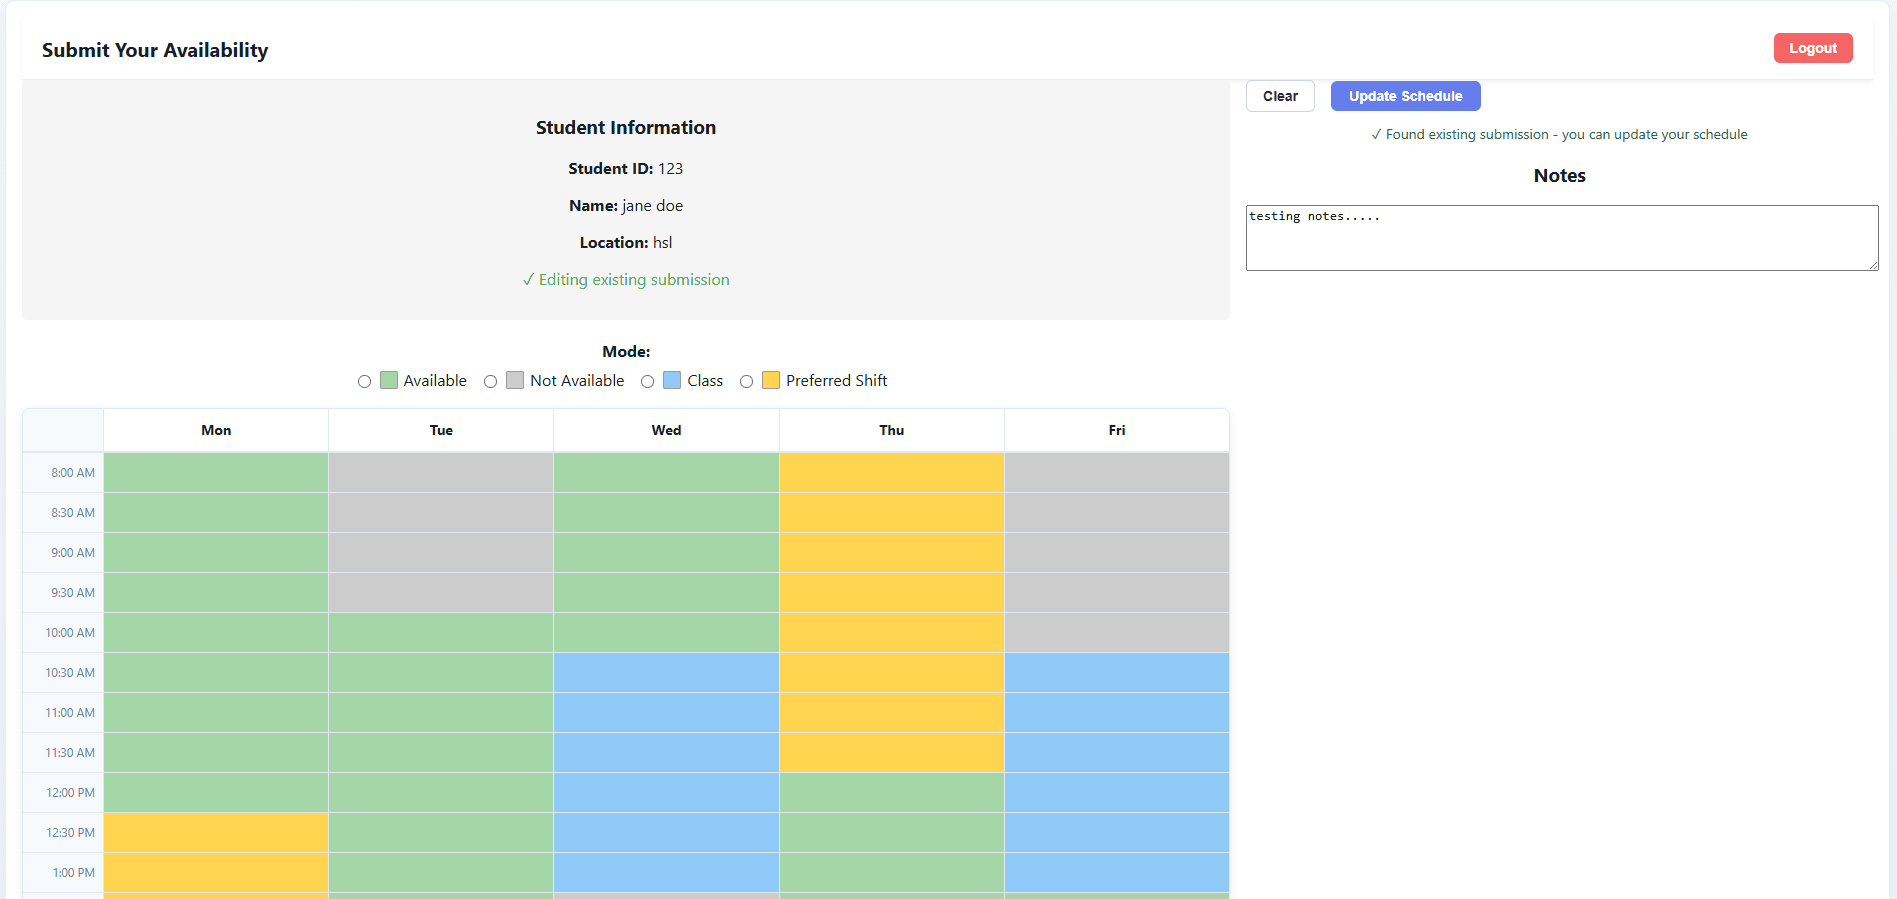Select the Tuesday 8:30 AM time slot
The height and width of the screenshot is (899, 1897).
coord(441,513)
